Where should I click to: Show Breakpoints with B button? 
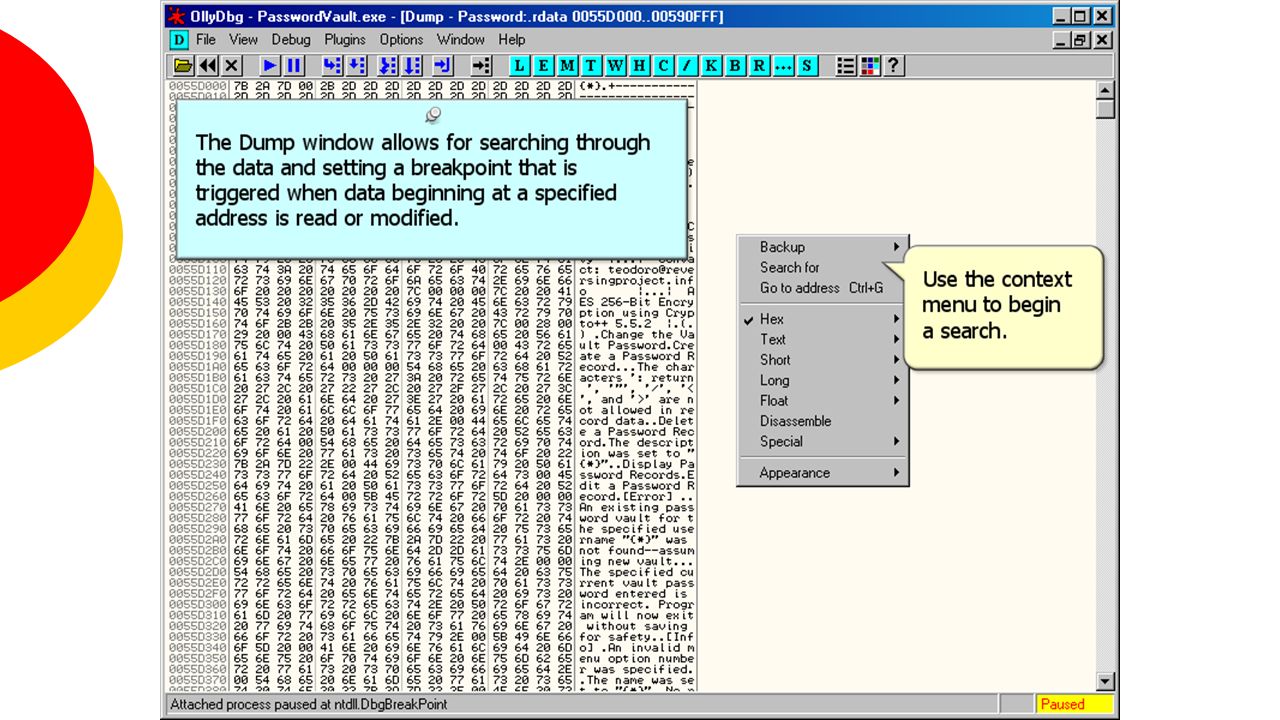click(735, 66)
